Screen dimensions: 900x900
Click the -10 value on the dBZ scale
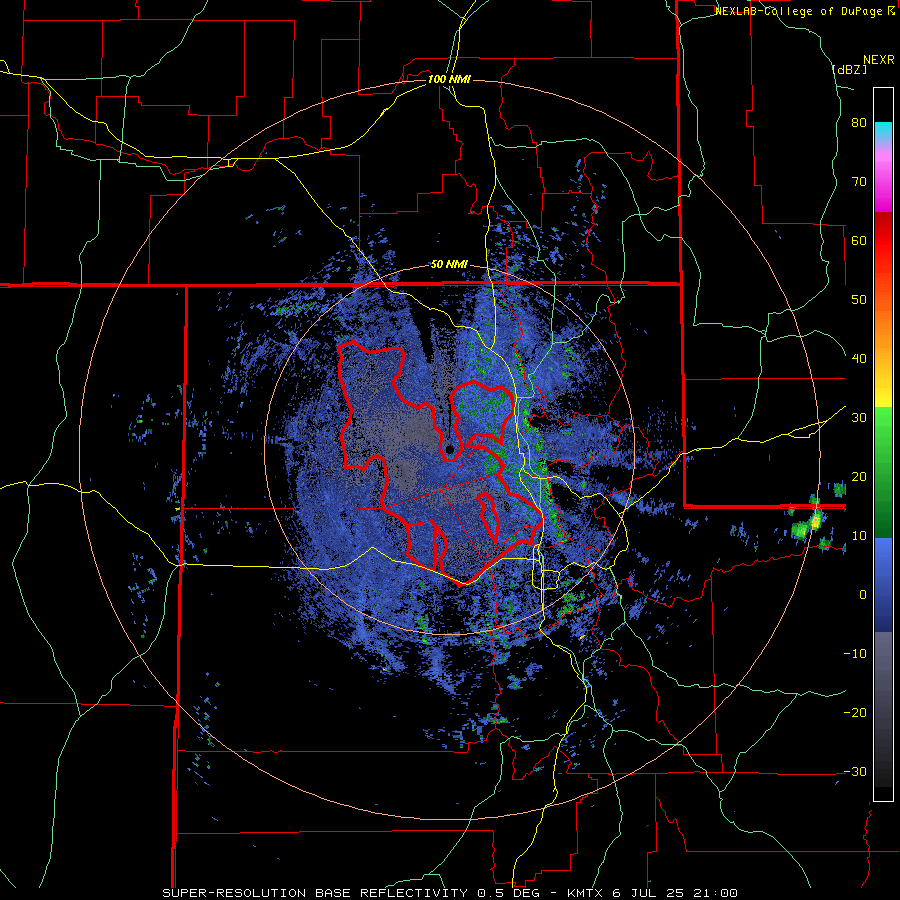(x=855, y=654)
